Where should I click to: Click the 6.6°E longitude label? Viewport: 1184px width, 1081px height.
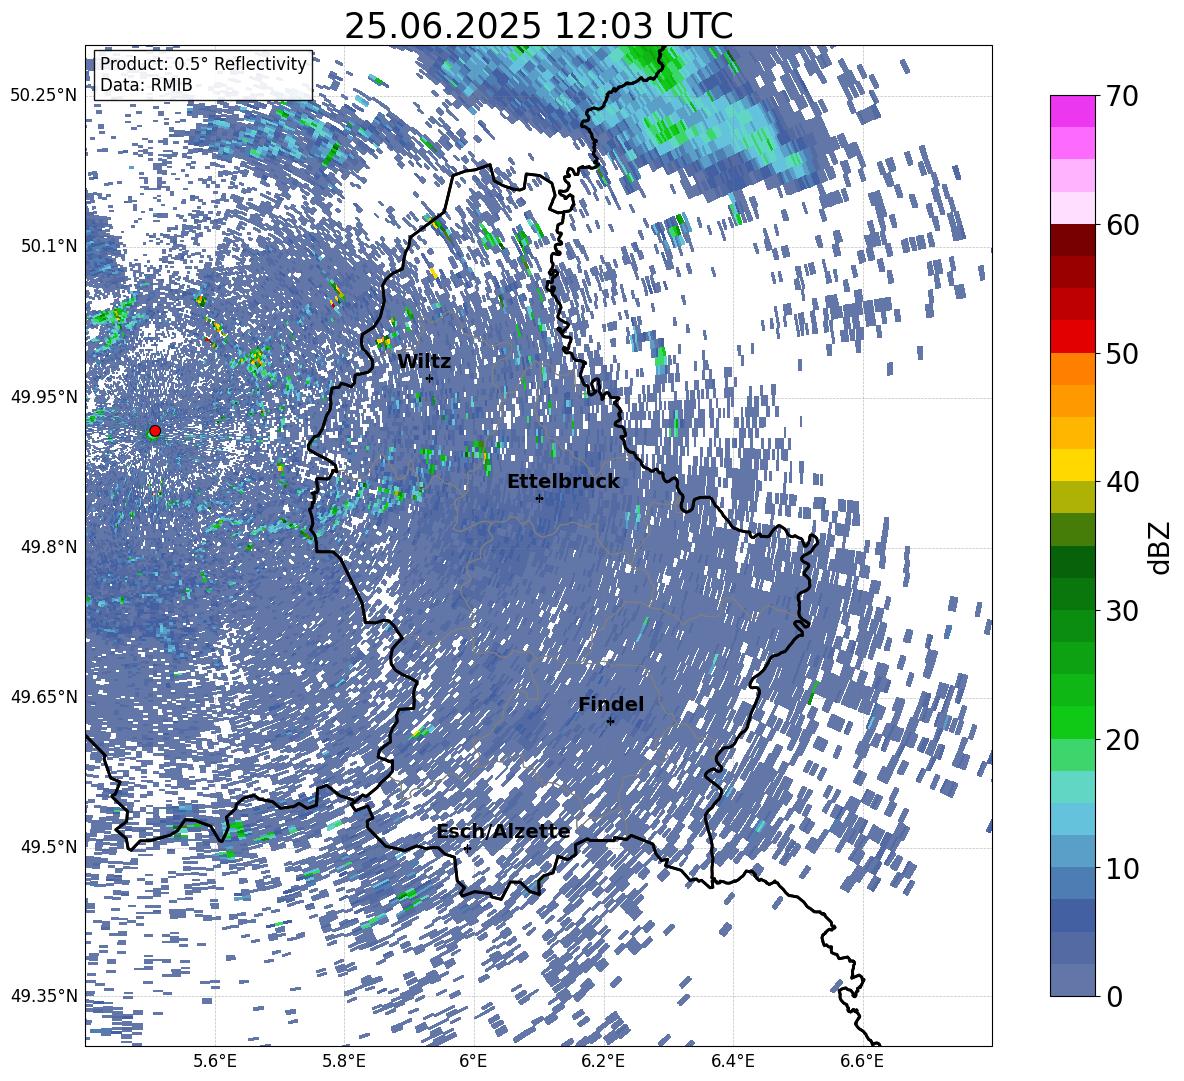tap(862, 1062)
